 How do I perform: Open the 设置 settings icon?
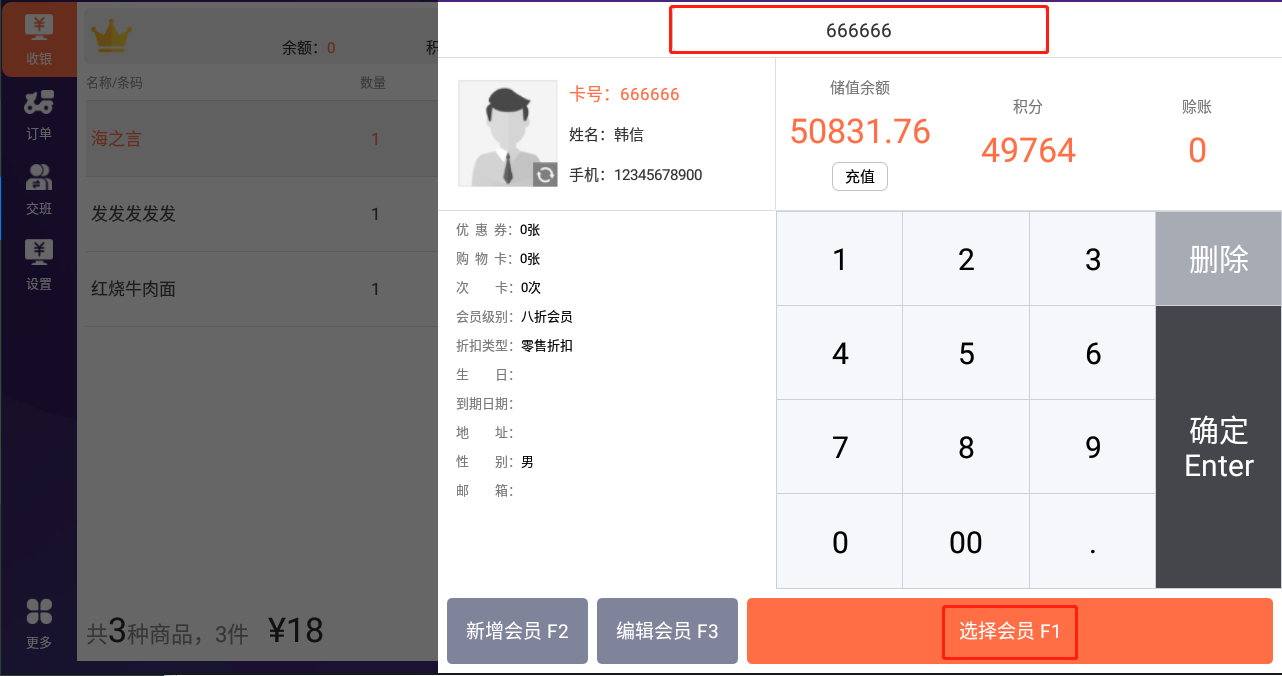click(x=39, y=265)
